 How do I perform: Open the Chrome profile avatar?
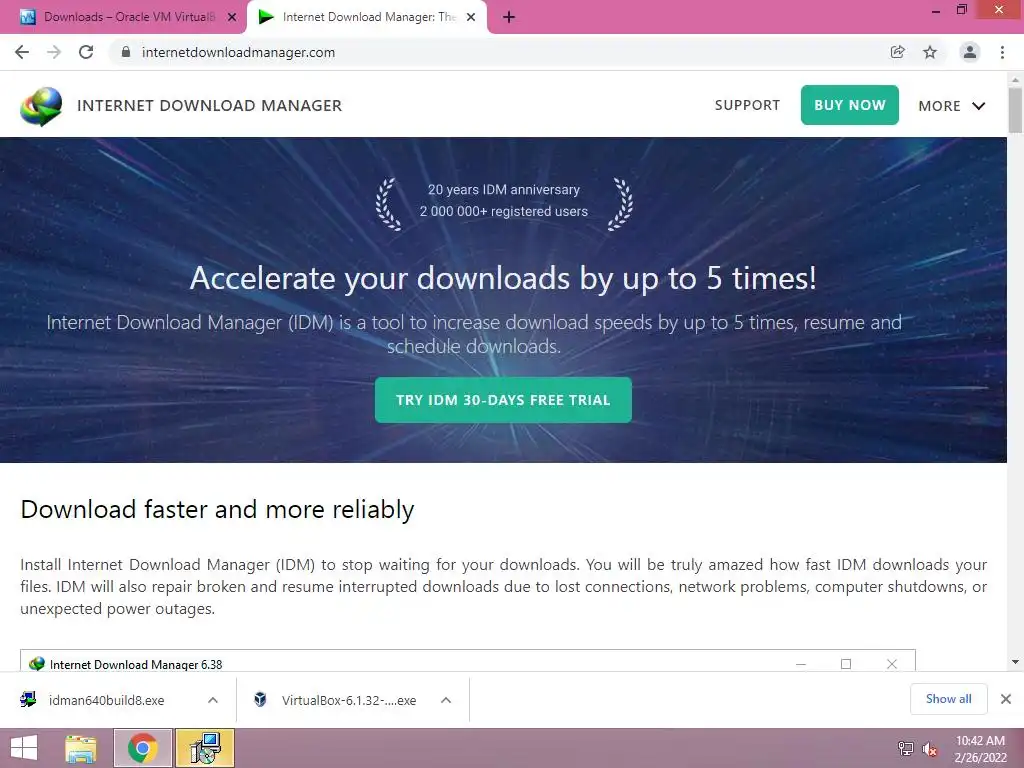pos(970,52)
